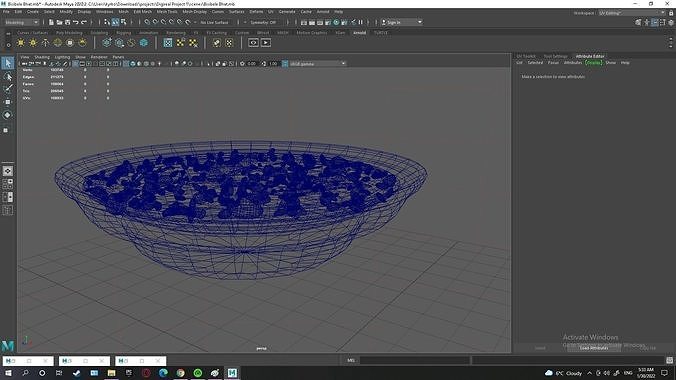The image size is (676, 380).
Task: Open File Explorer from the taskbar
Action: (x=111, y=373)
